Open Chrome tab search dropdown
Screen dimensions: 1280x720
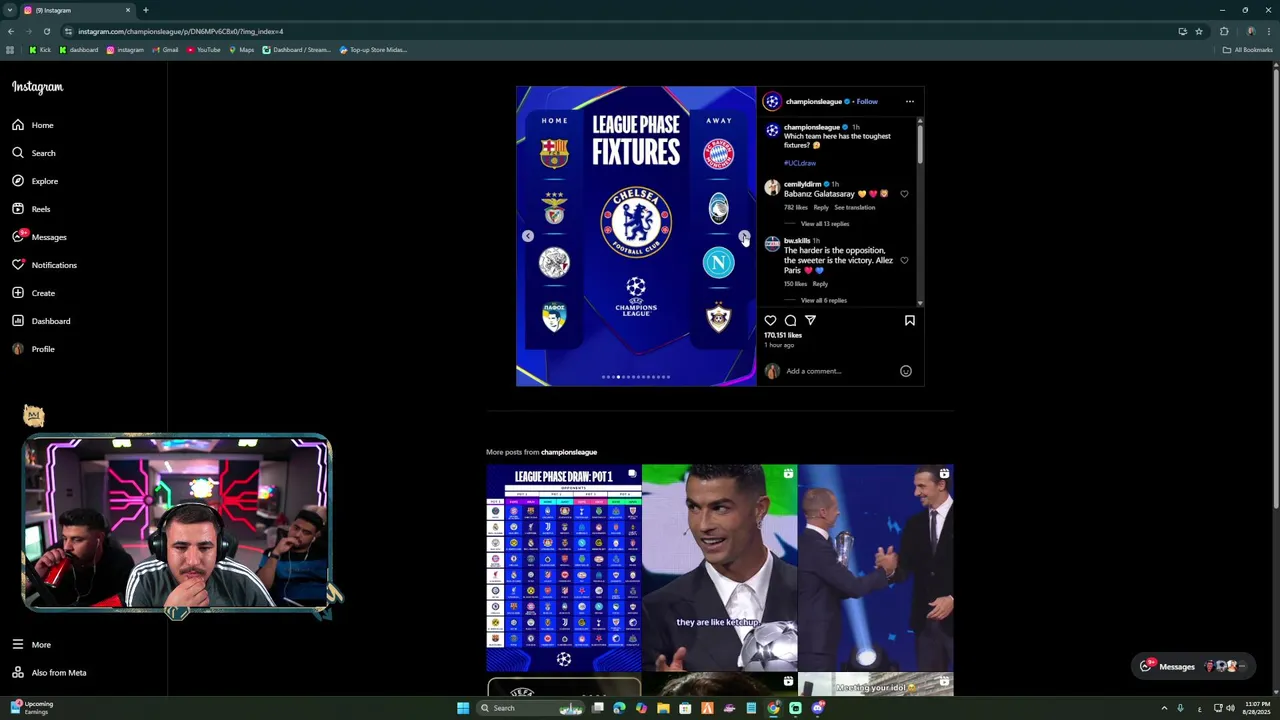(x=10, y=10)
